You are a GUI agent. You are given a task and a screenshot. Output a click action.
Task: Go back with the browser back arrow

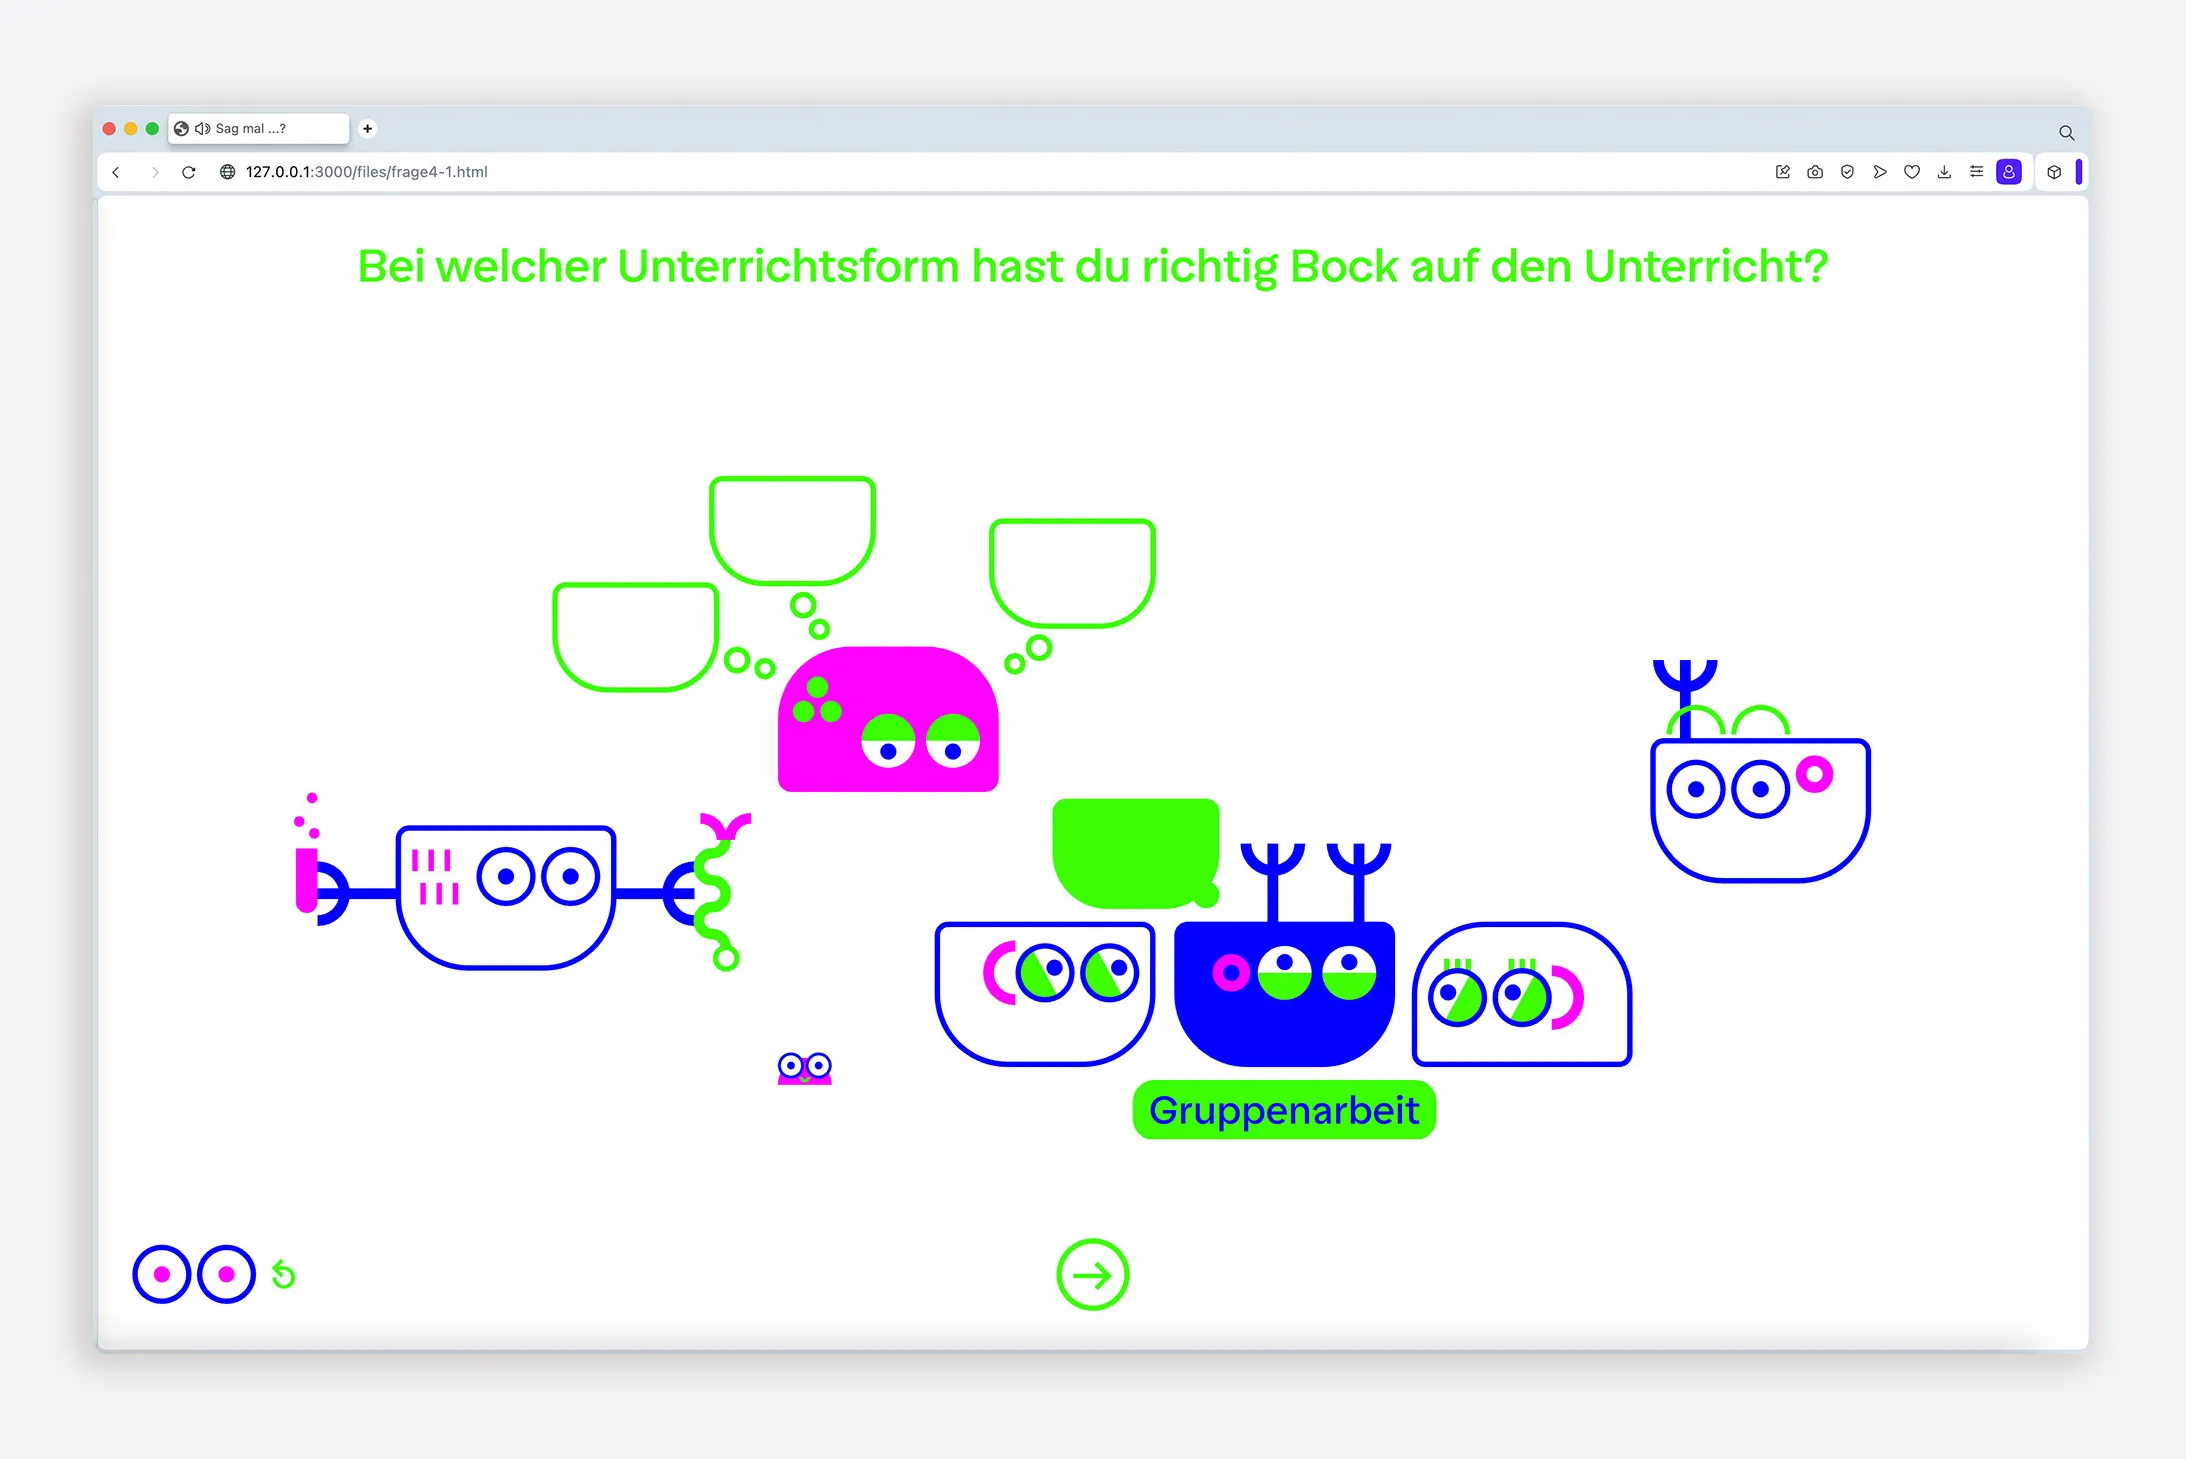click(116, 172)
